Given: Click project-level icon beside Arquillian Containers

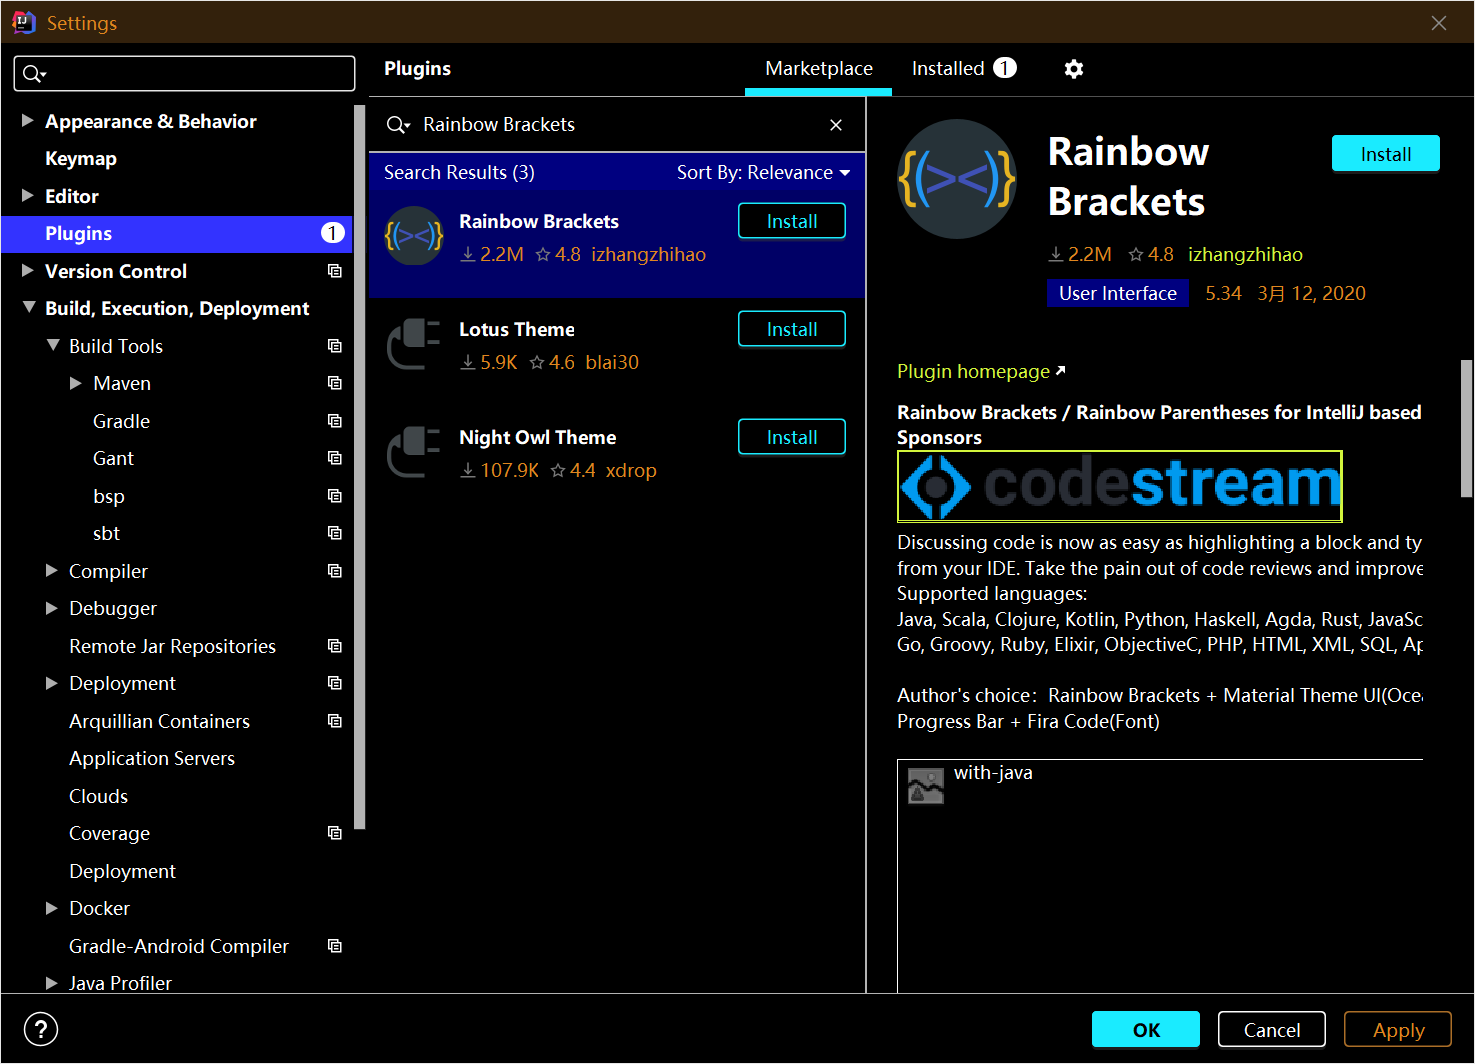Looking at the screenshot, I should tap(335, 721).
